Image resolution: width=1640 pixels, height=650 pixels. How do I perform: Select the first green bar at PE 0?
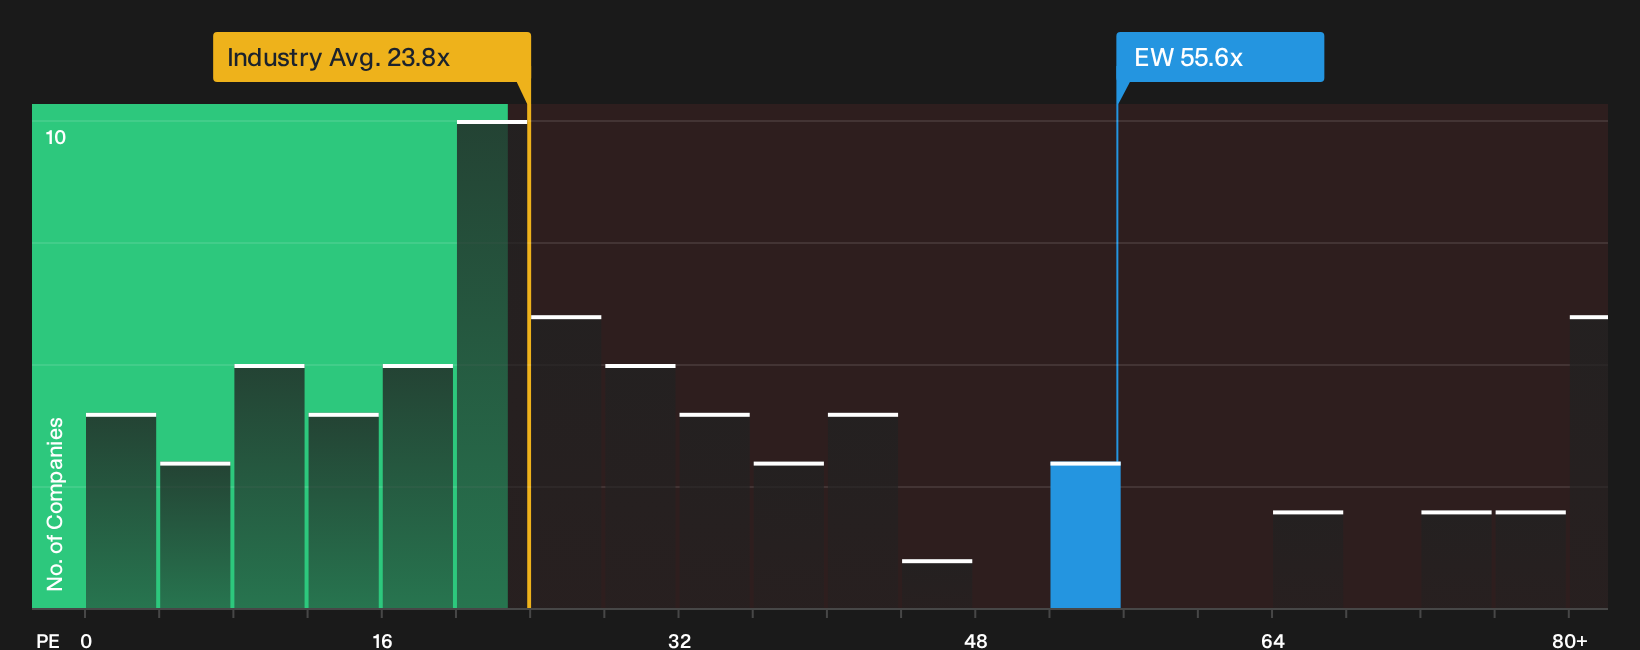(x=121, y=511)
